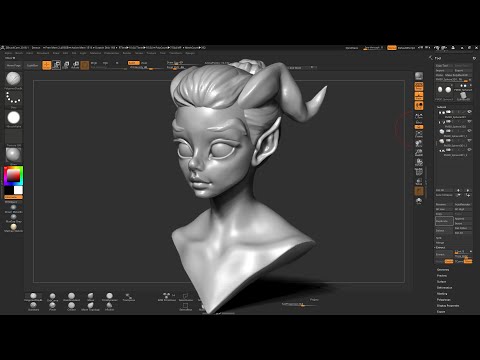Expand the Display Properties subpalette
480x360 pixels.
[x=448, y=306]
